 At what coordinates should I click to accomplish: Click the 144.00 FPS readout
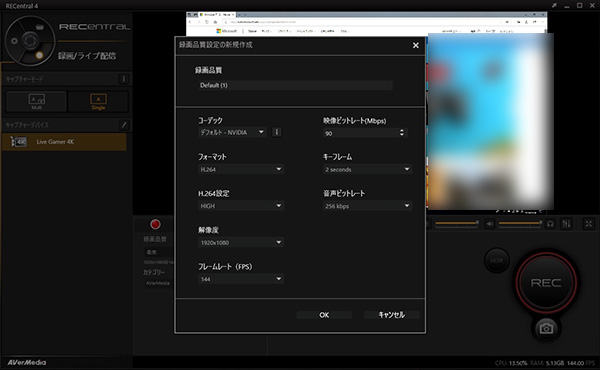click(x=581, y=363)
